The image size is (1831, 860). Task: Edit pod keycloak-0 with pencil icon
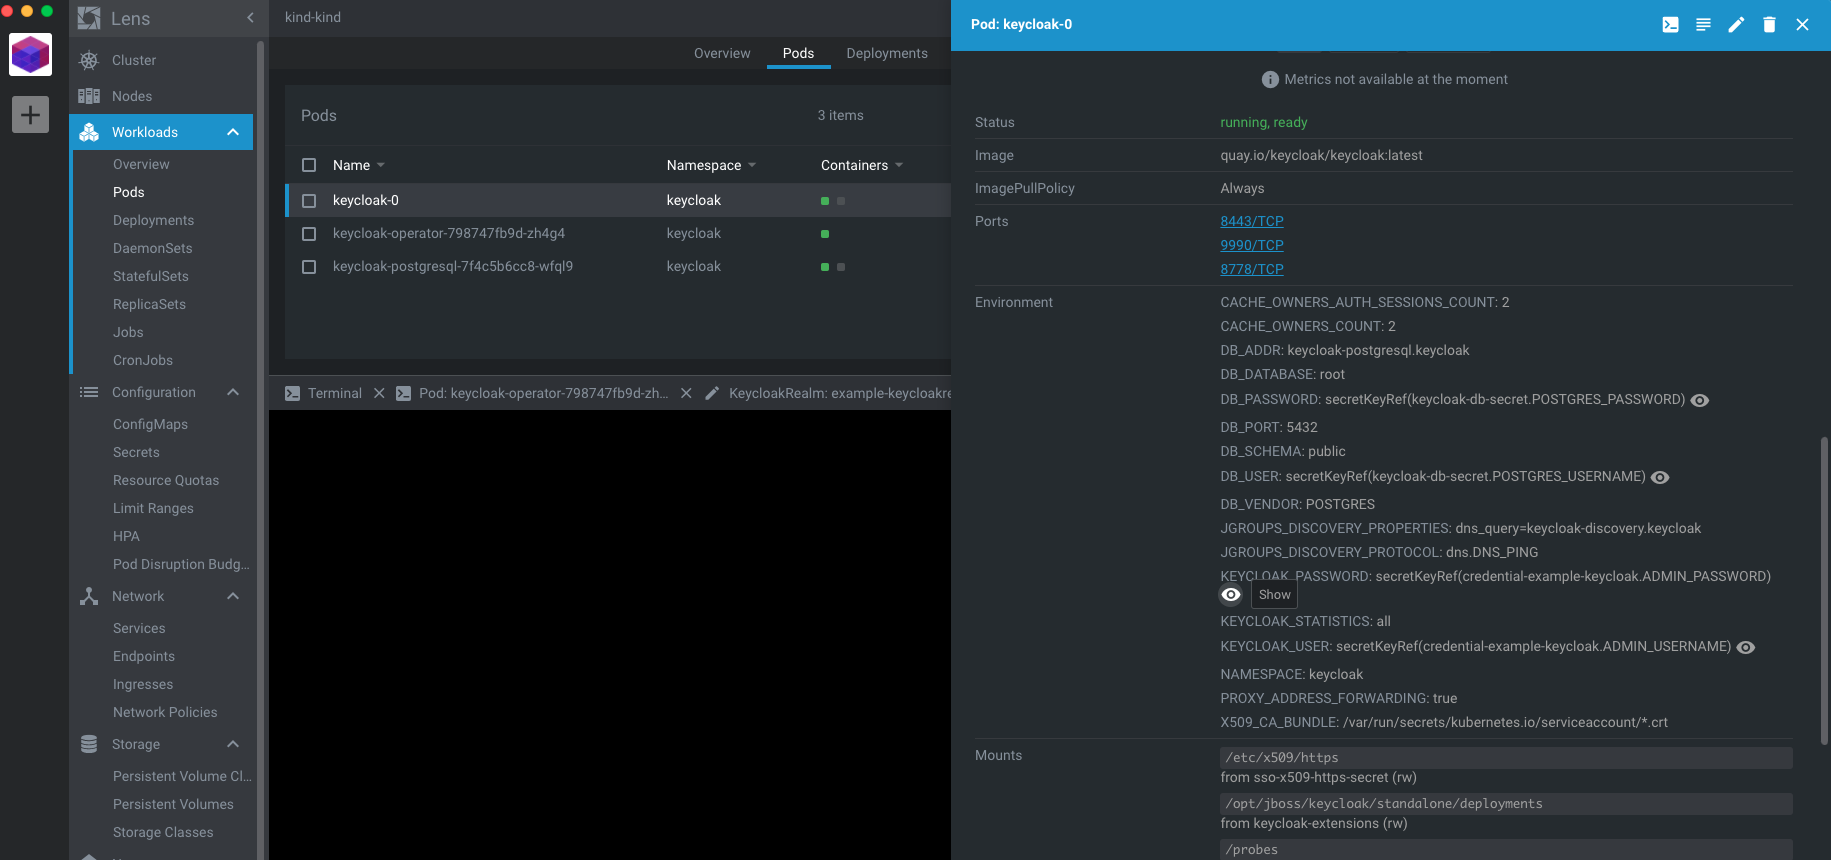(1736, 25)
